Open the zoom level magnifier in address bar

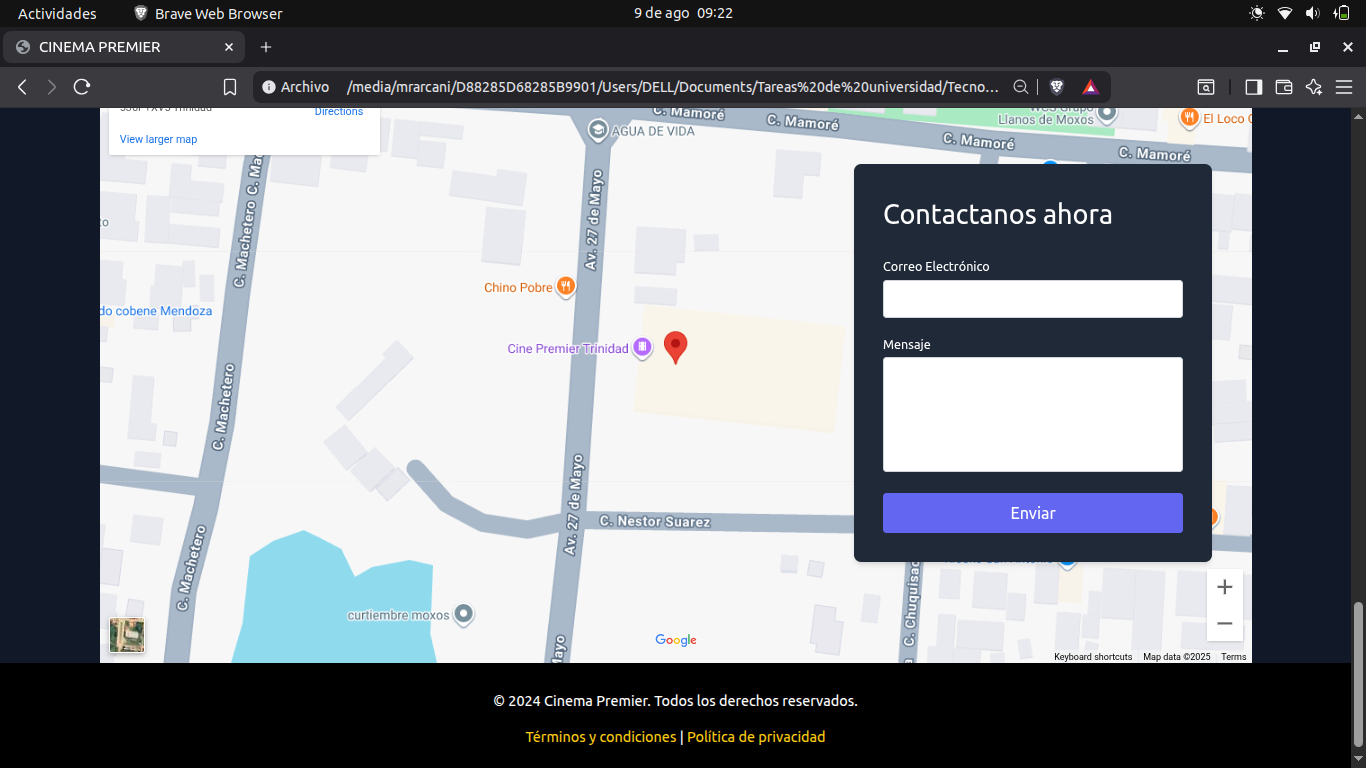(1021, 87)
